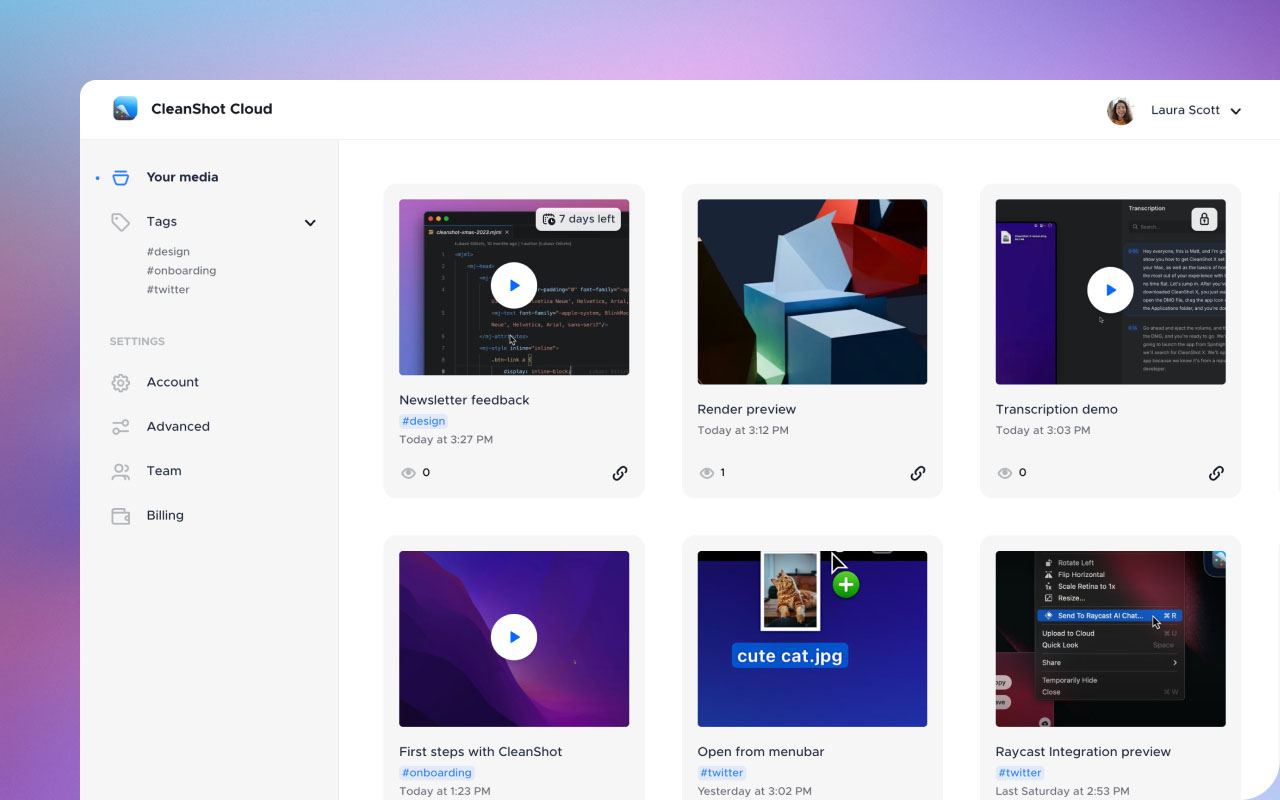The width and height of the screenshot is (1280, 800).
Task: Click the Advanced sliders icon
Action: (x=121, y=427)
